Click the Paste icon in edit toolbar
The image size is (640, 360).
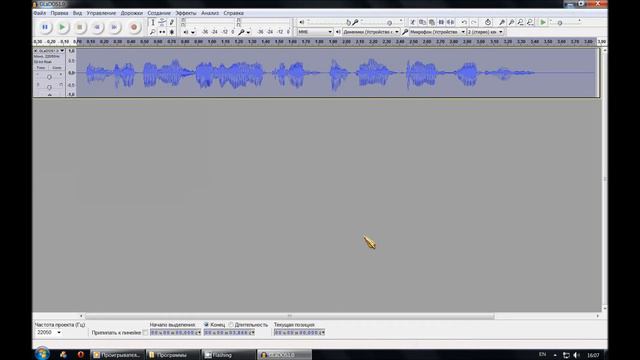point(431,22)
